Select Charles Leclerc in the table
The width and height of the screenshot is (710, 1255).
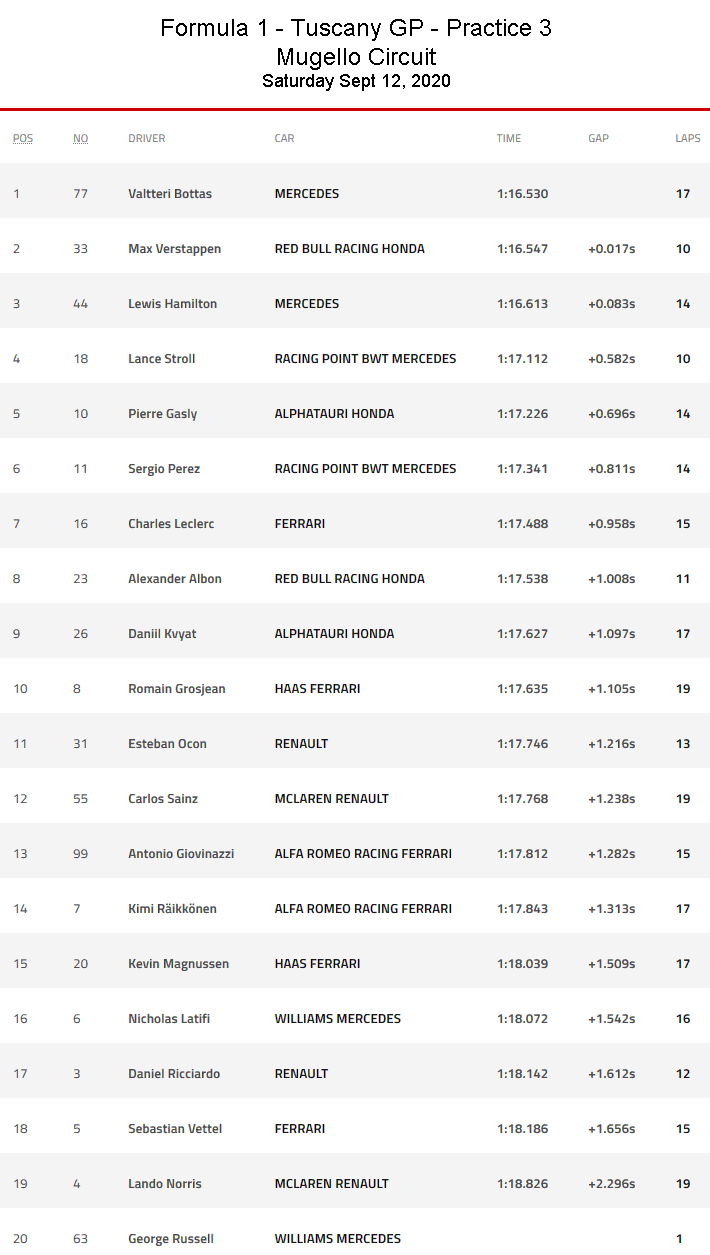[x=171, y=524]
